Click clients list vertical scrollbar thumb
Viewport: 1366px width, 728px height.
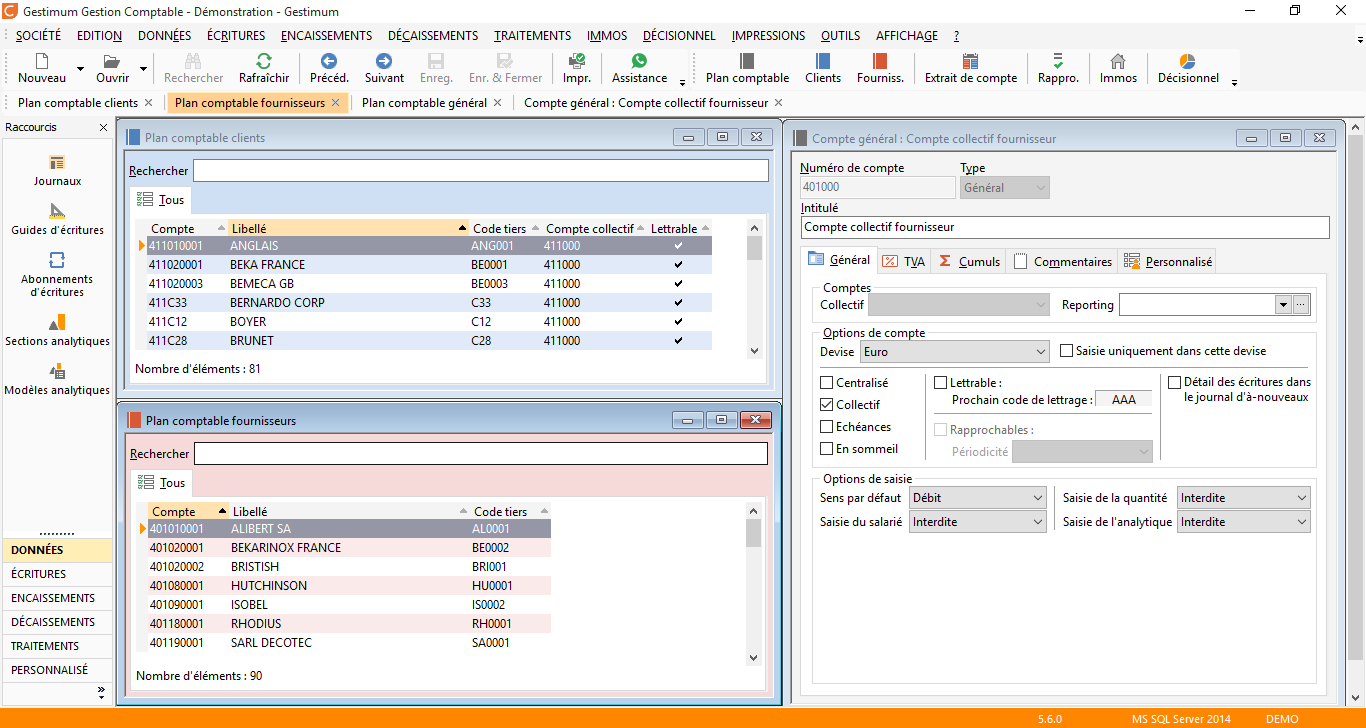click(755, 248)
